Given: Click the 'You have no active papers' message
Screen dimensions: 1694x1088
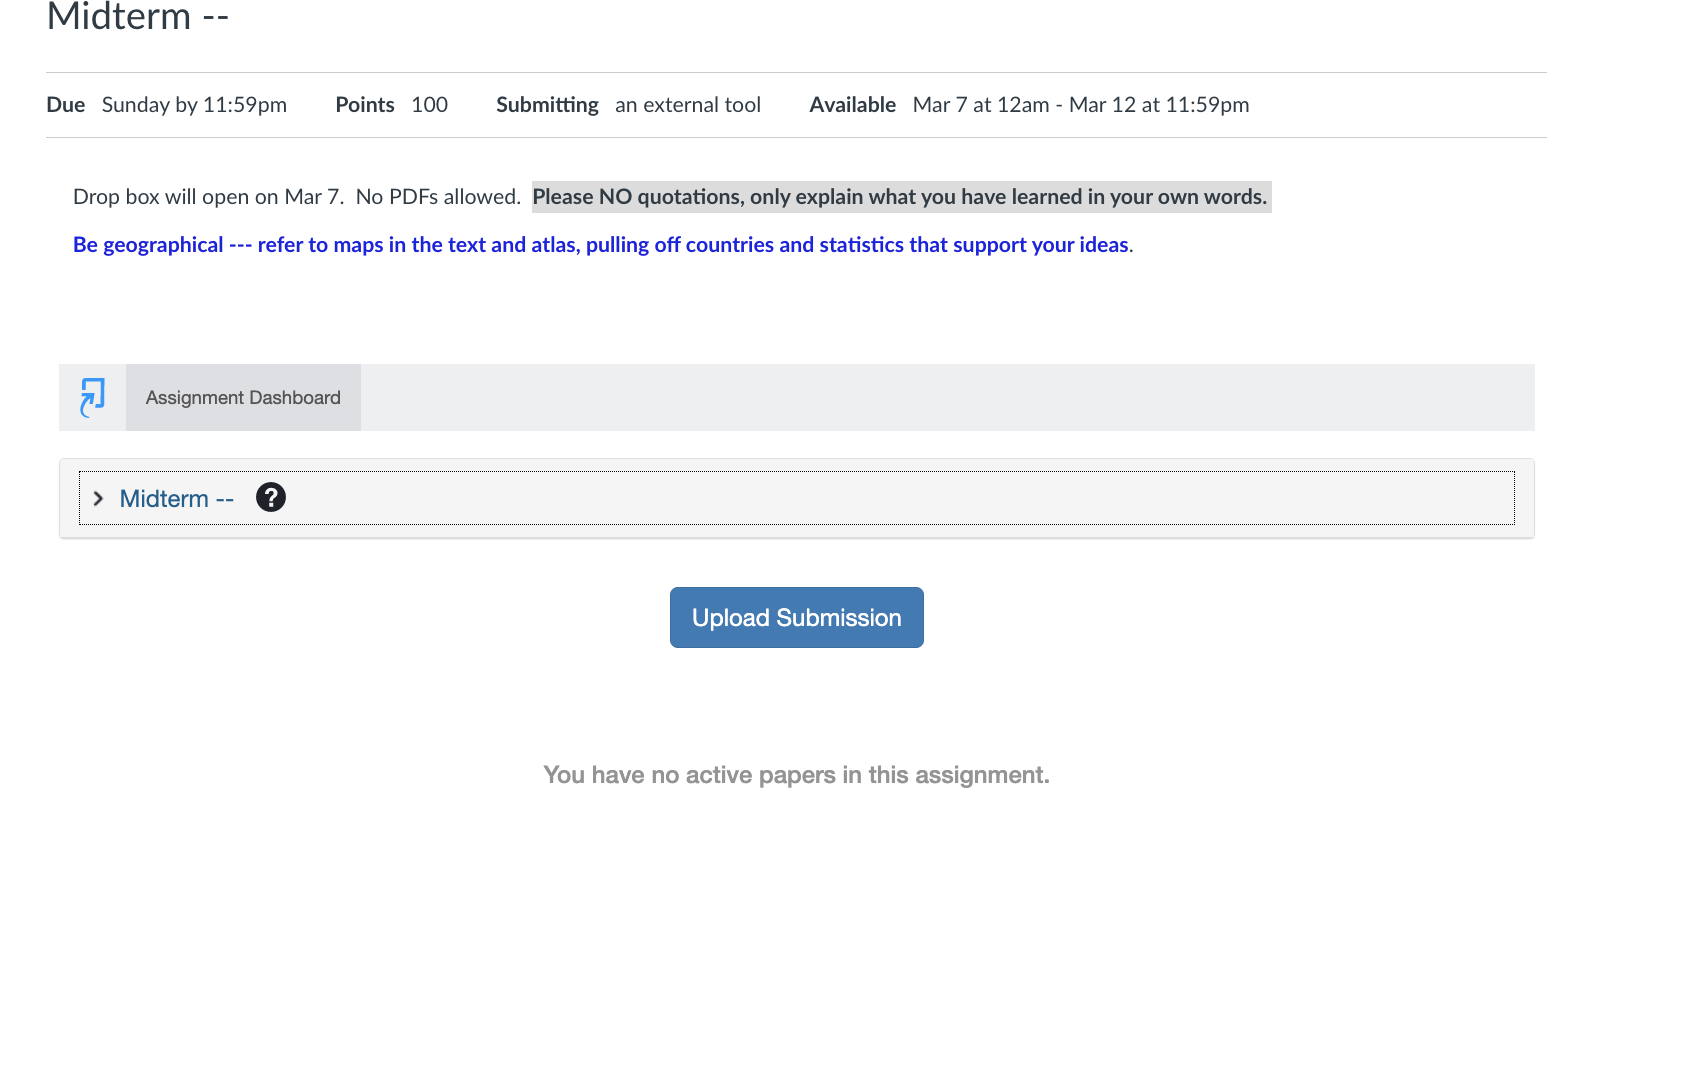Looking at the screenshot, I should point(796,775).
